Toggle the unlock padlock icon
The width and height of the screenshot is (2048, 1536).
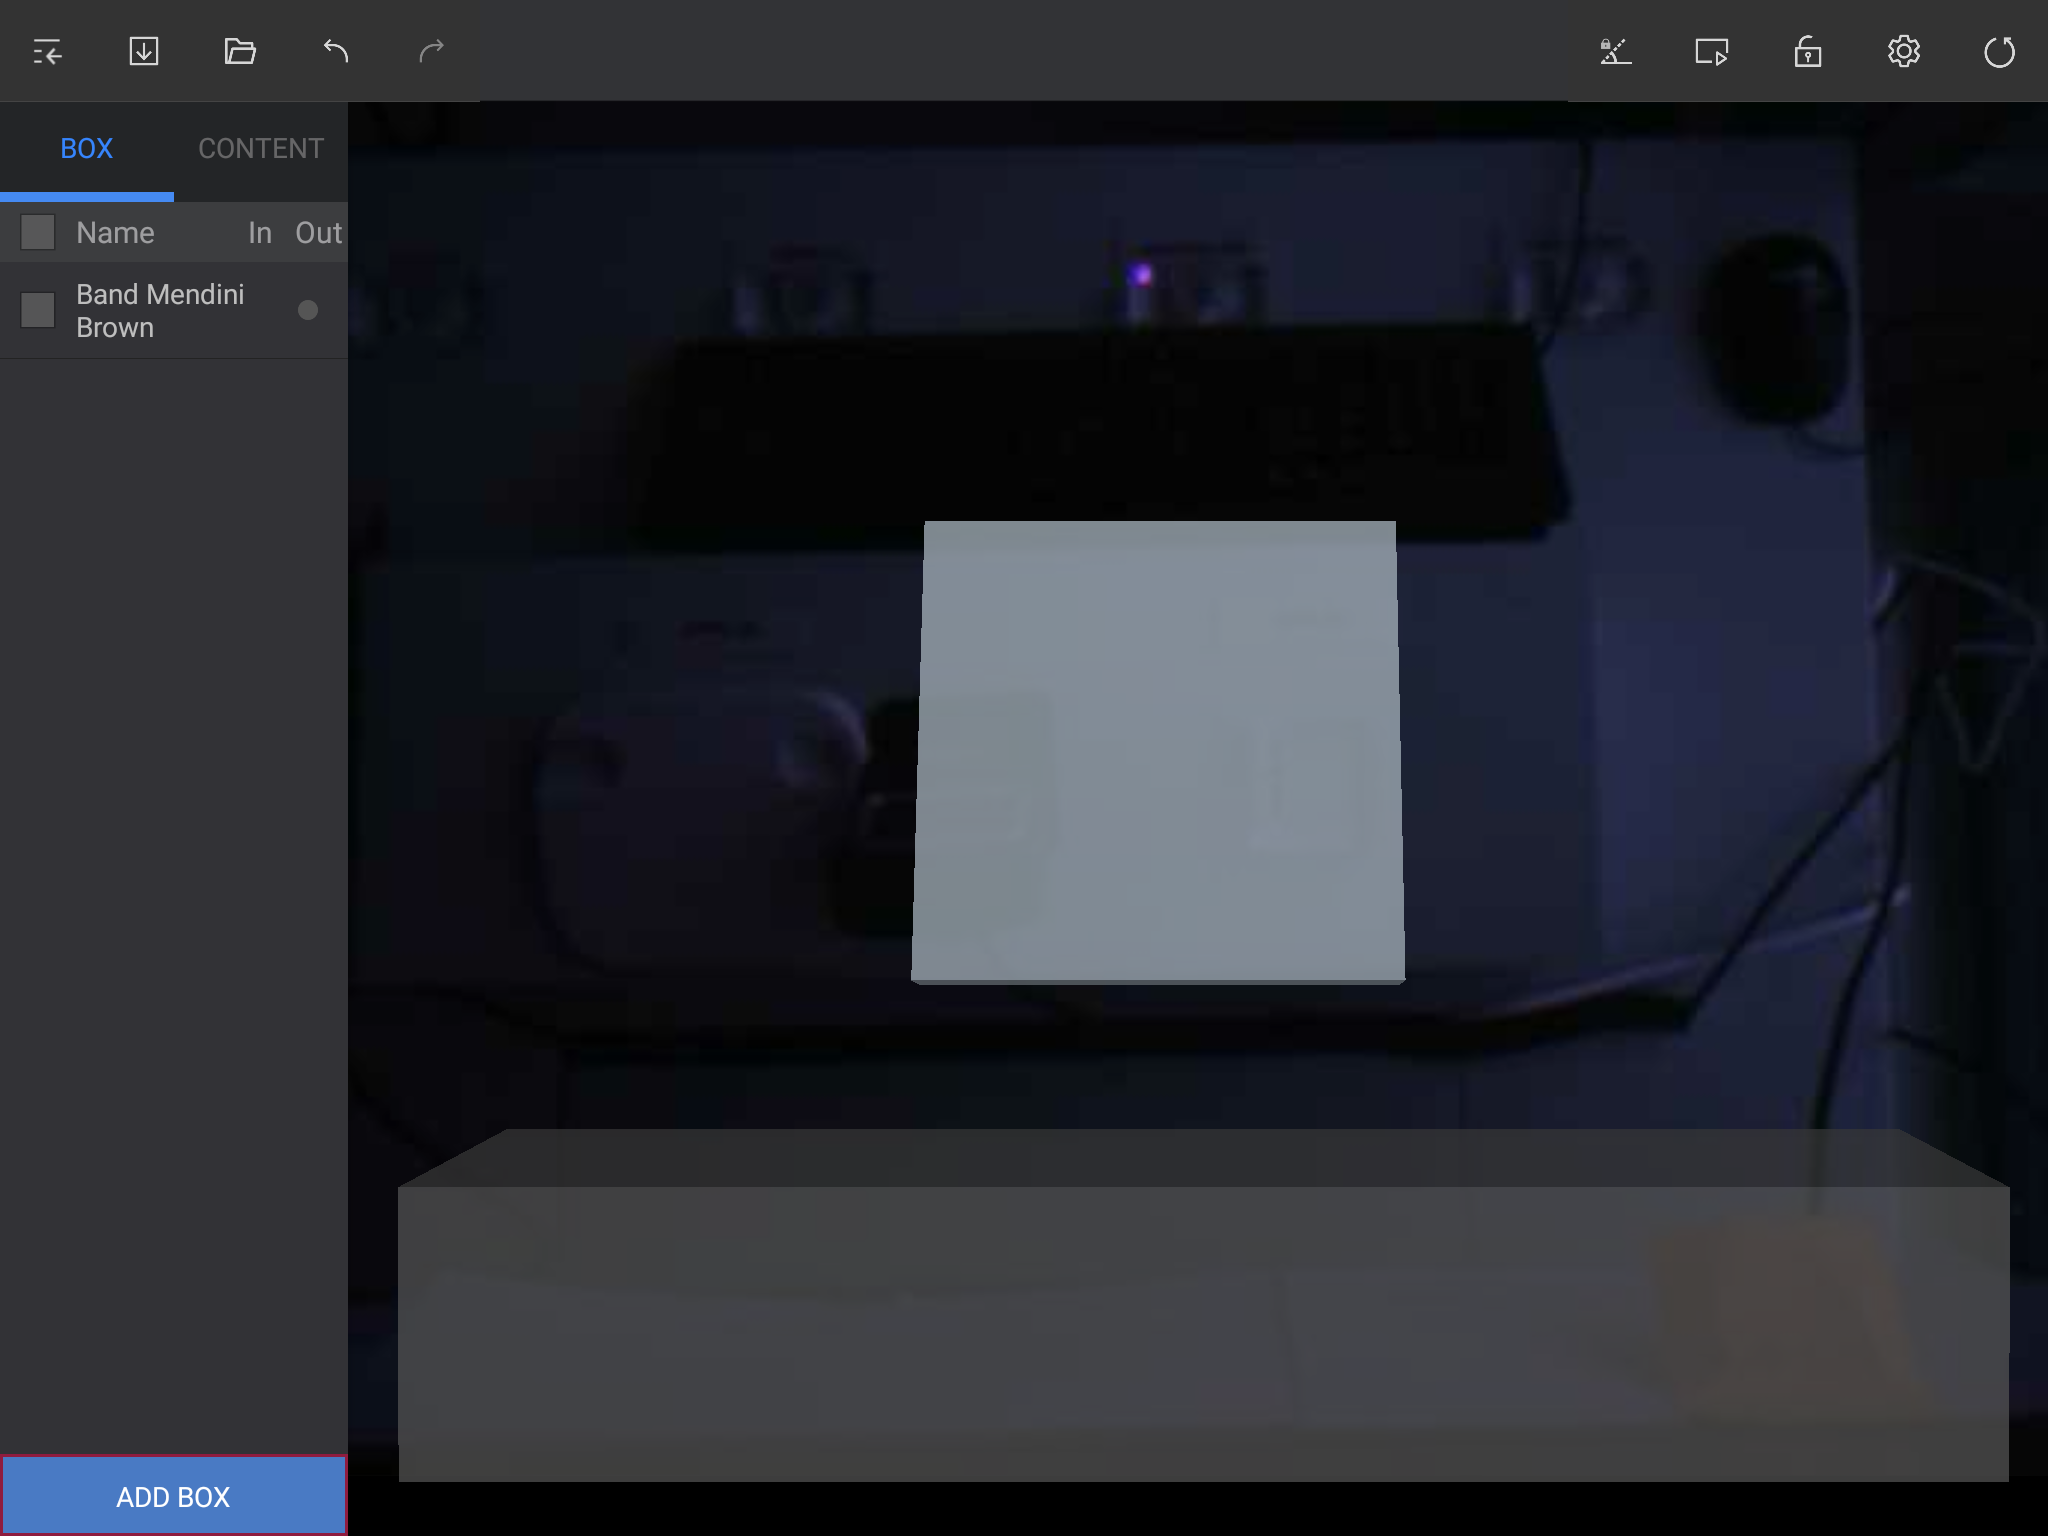pos(1807,51)
